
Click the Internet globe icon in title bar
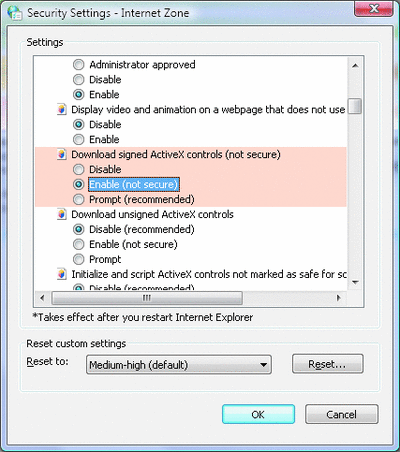pyautogui.click(x=15, y=13)
